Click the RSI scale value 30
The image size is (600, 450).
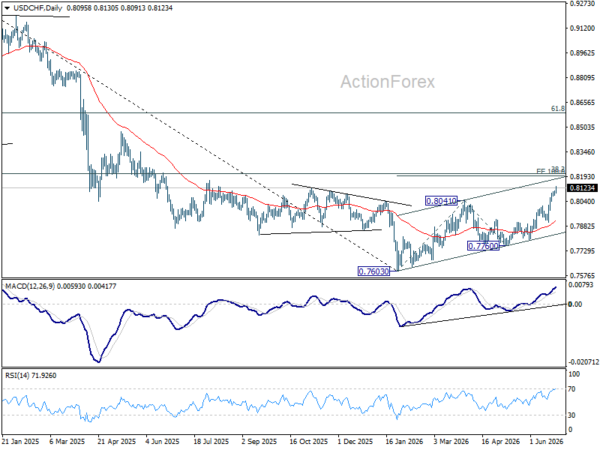click(x=572, y=415)
